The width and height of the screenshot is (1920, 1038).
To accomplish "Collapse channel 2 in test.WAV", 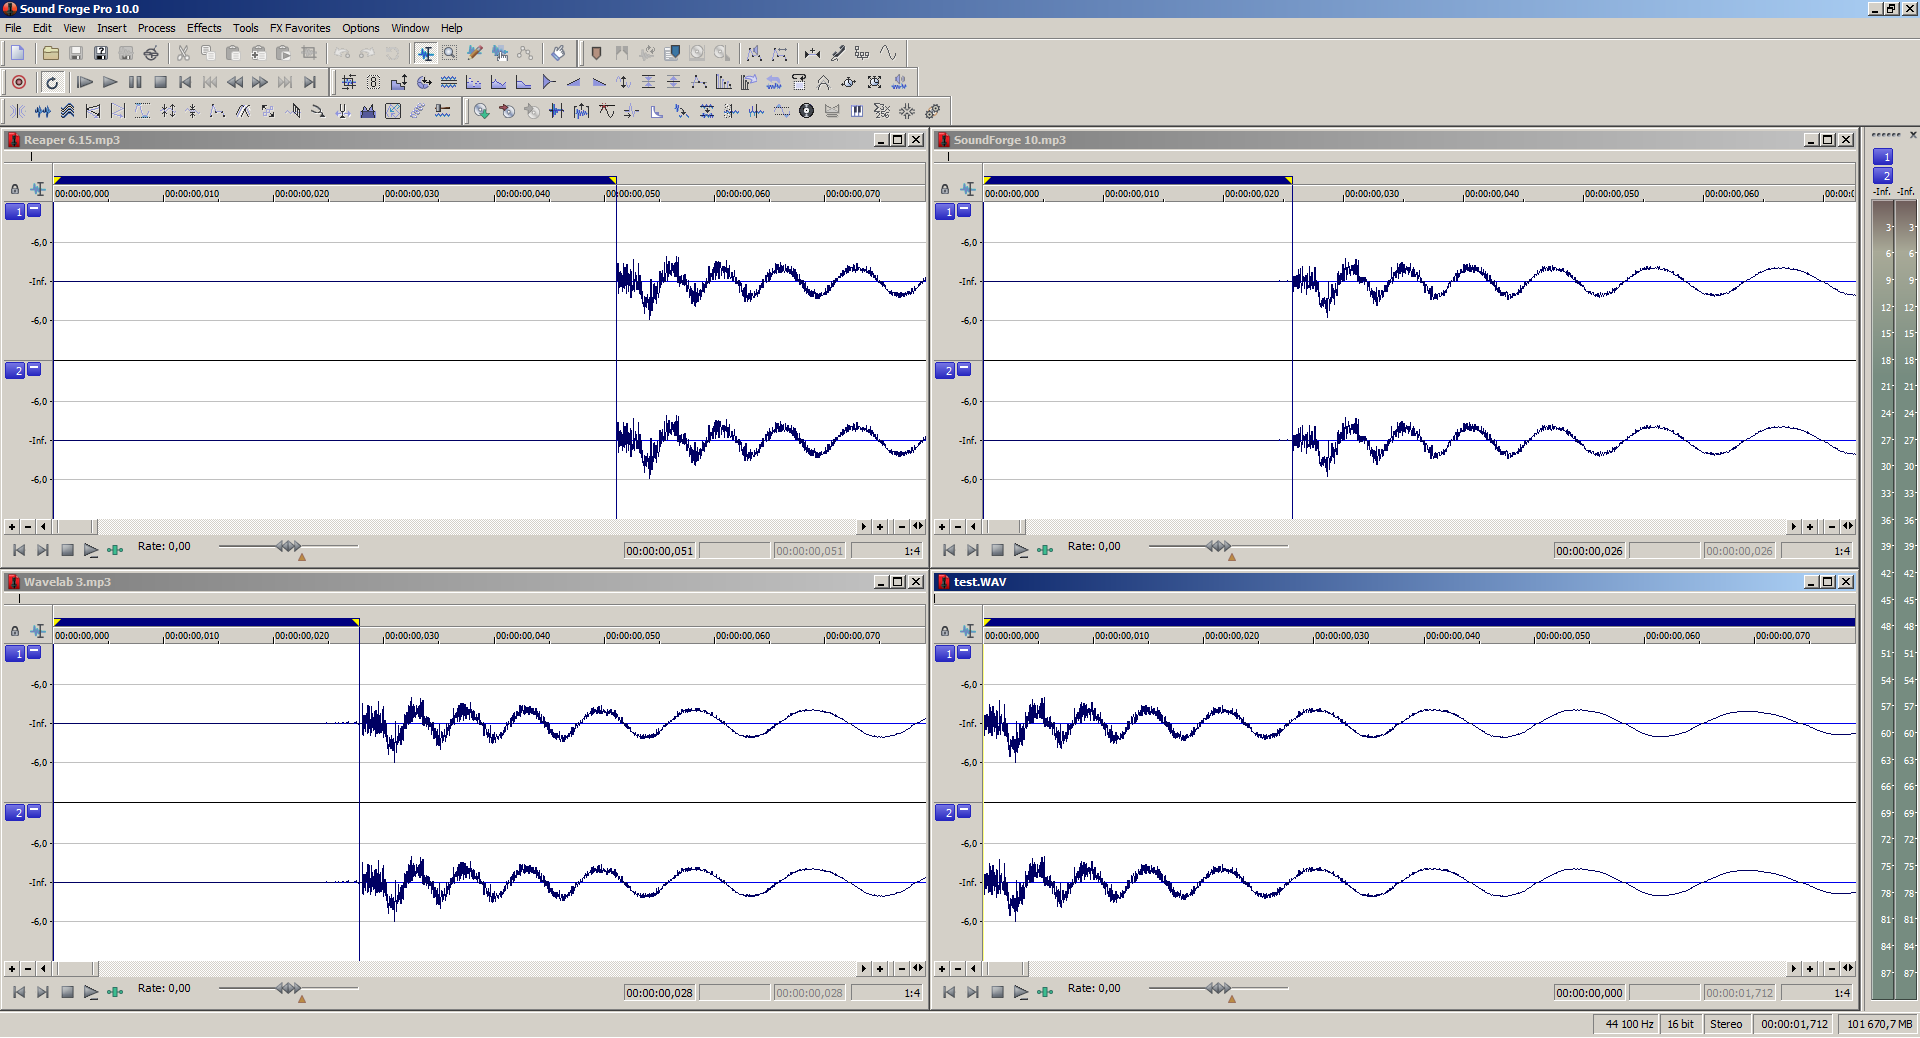I will point(964,811).
